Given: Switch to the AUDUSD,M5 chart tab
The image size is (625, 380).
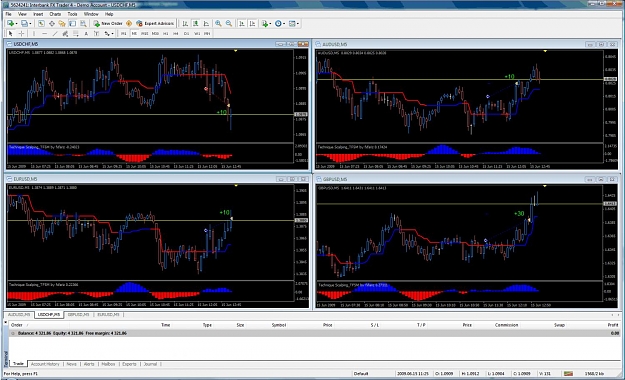Looking at the screenshot, I should point(19,315).
